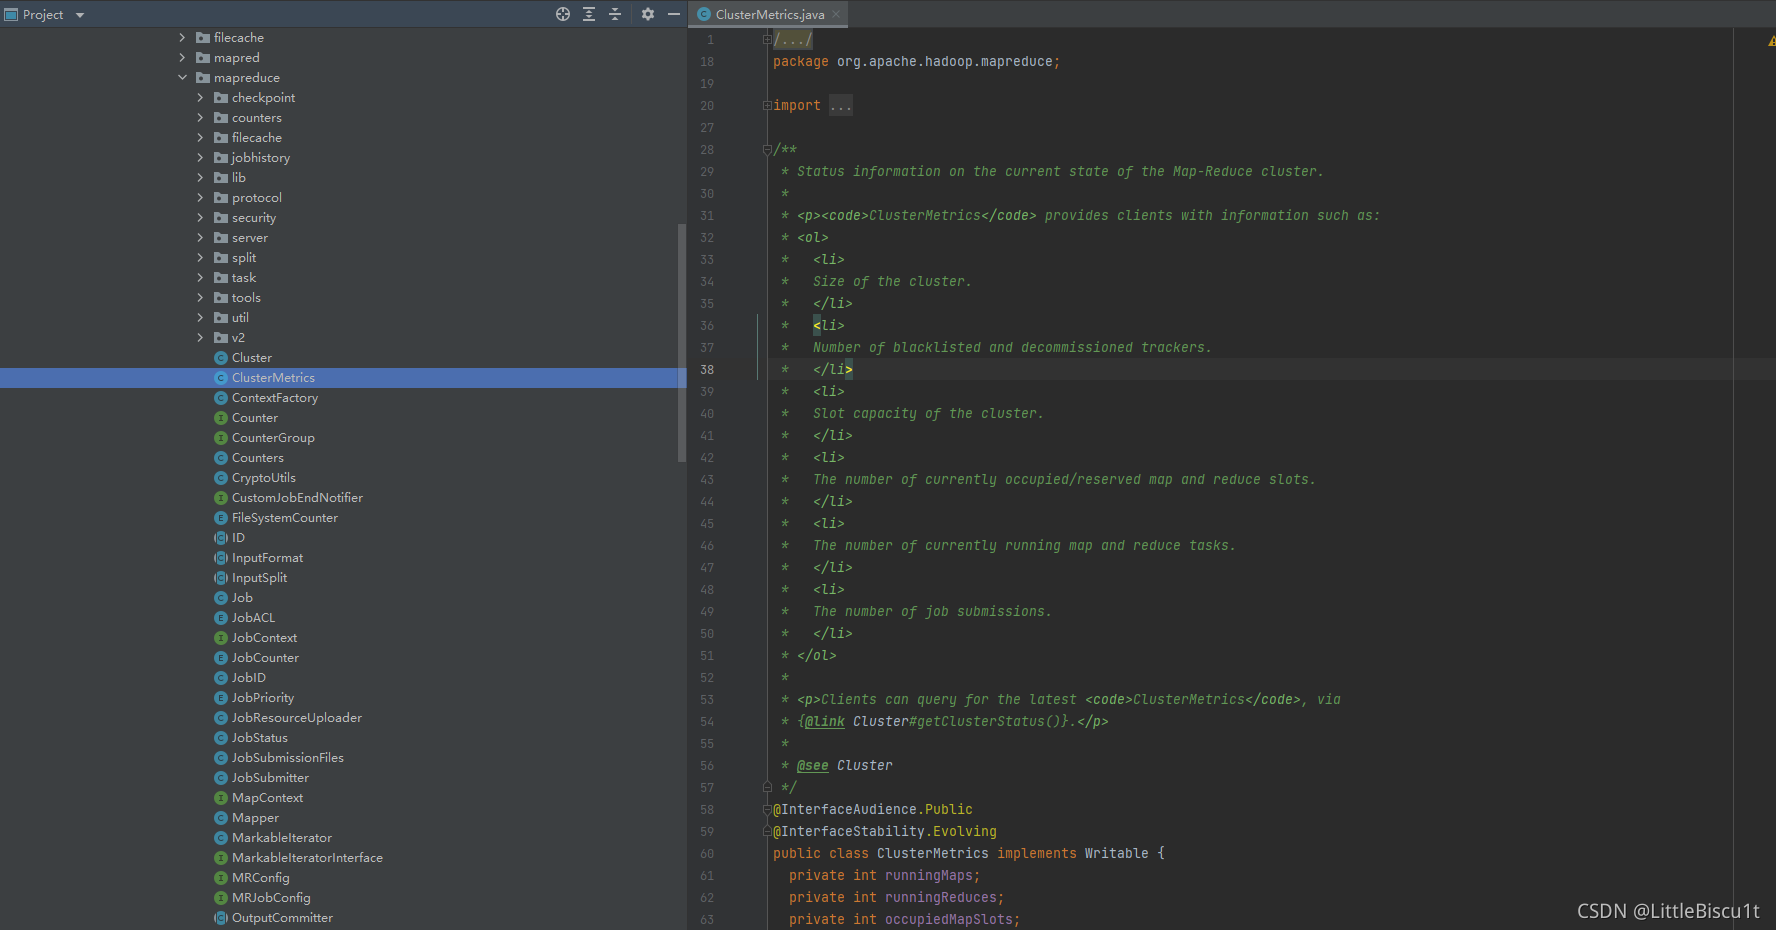
Task: Expand the checkpoint folder
Action: point(200,97)
